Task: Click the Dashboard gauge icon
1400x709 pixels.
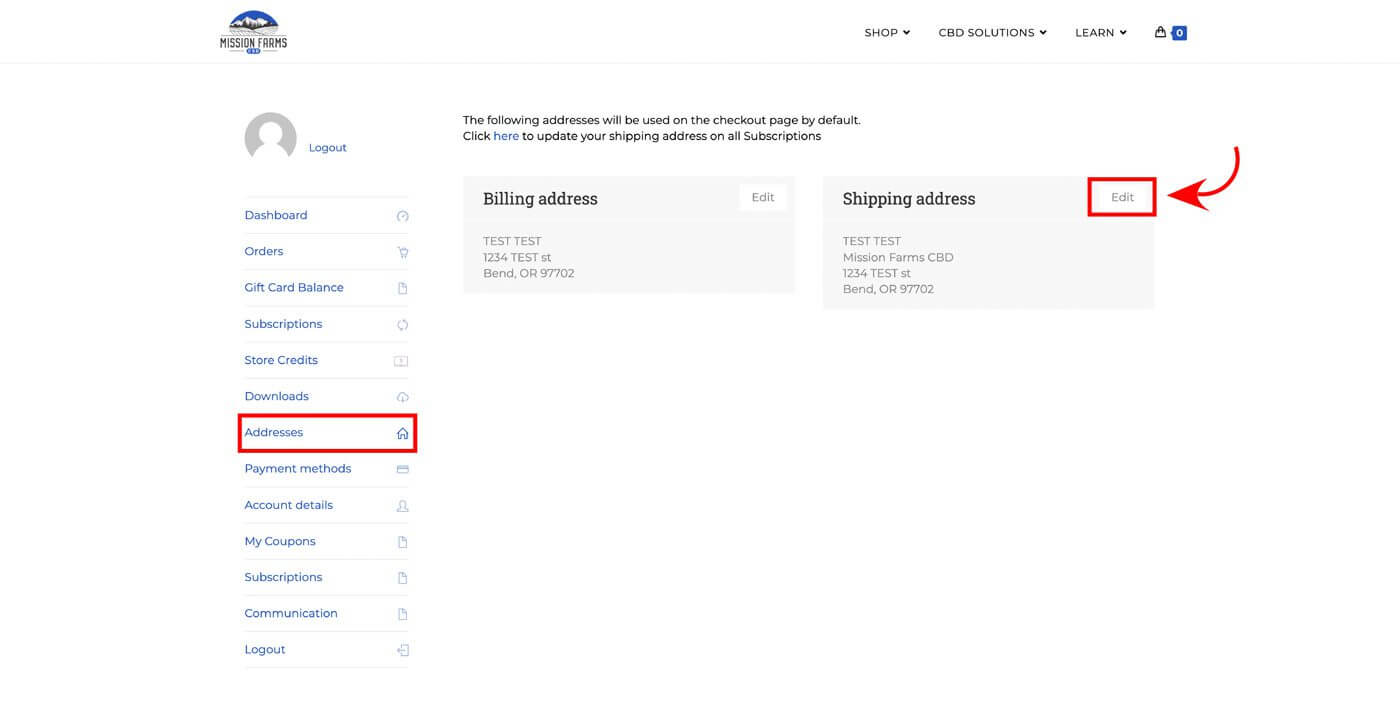Action: (x=402, y=216)
